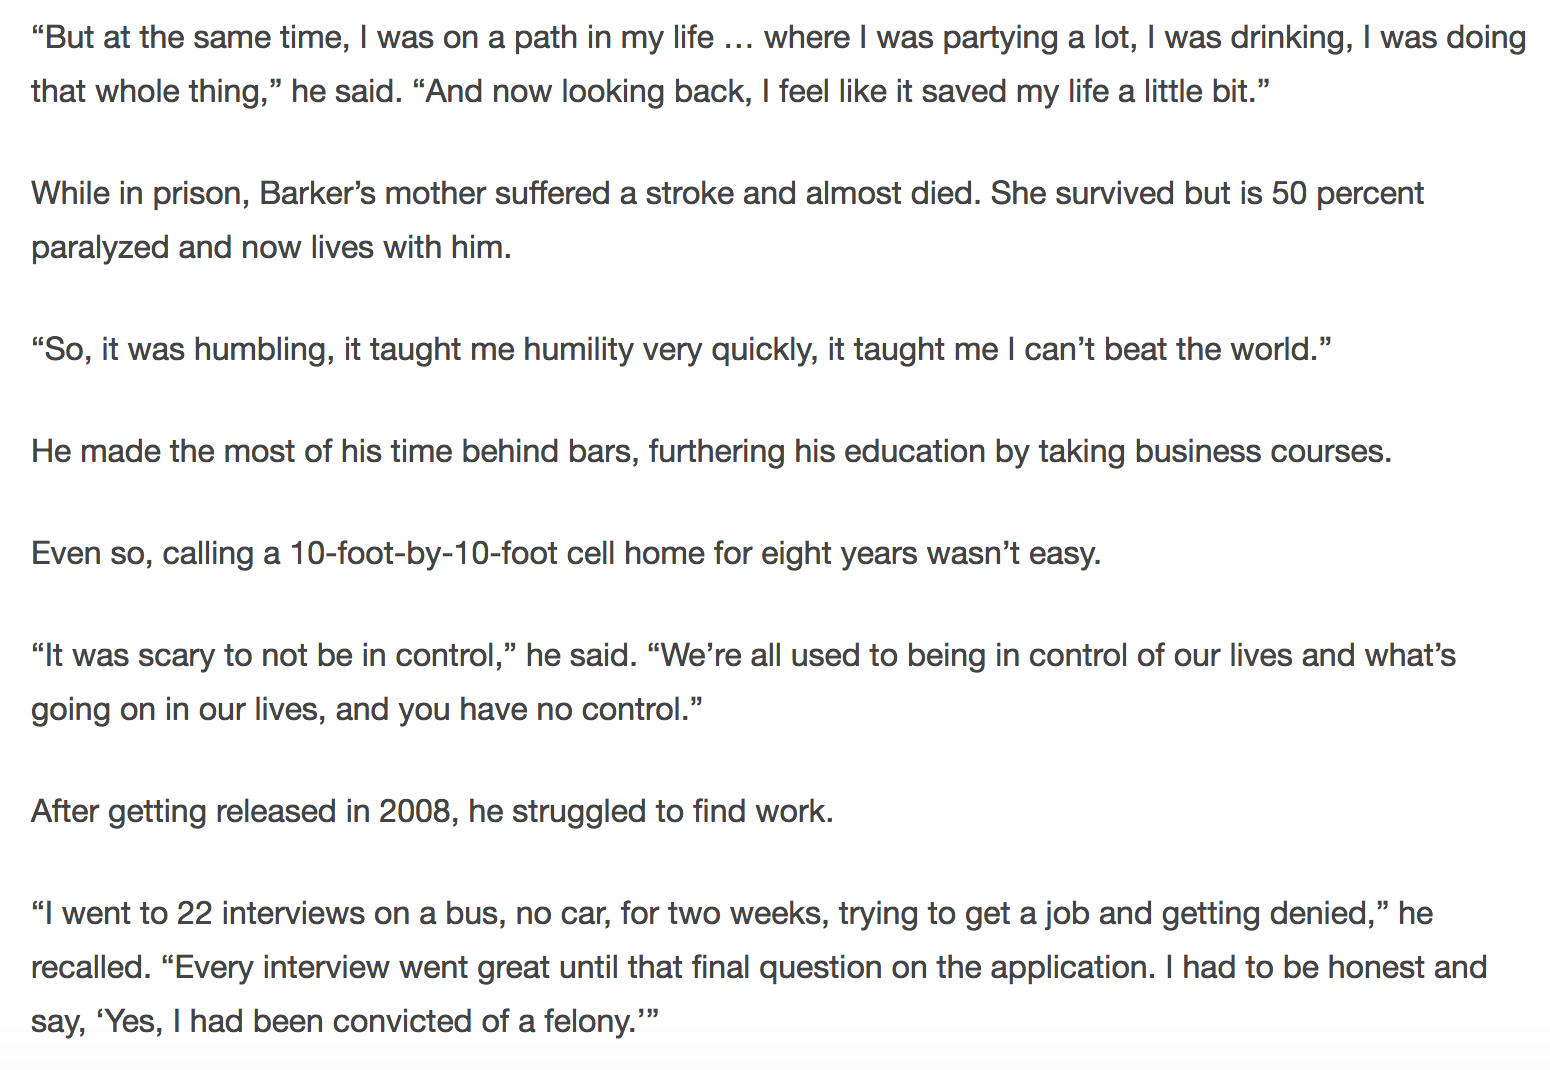The image size is (1550, 1070).
Task: Click the sentence about Barker's mother's stroke
Action: click(505, 193)
